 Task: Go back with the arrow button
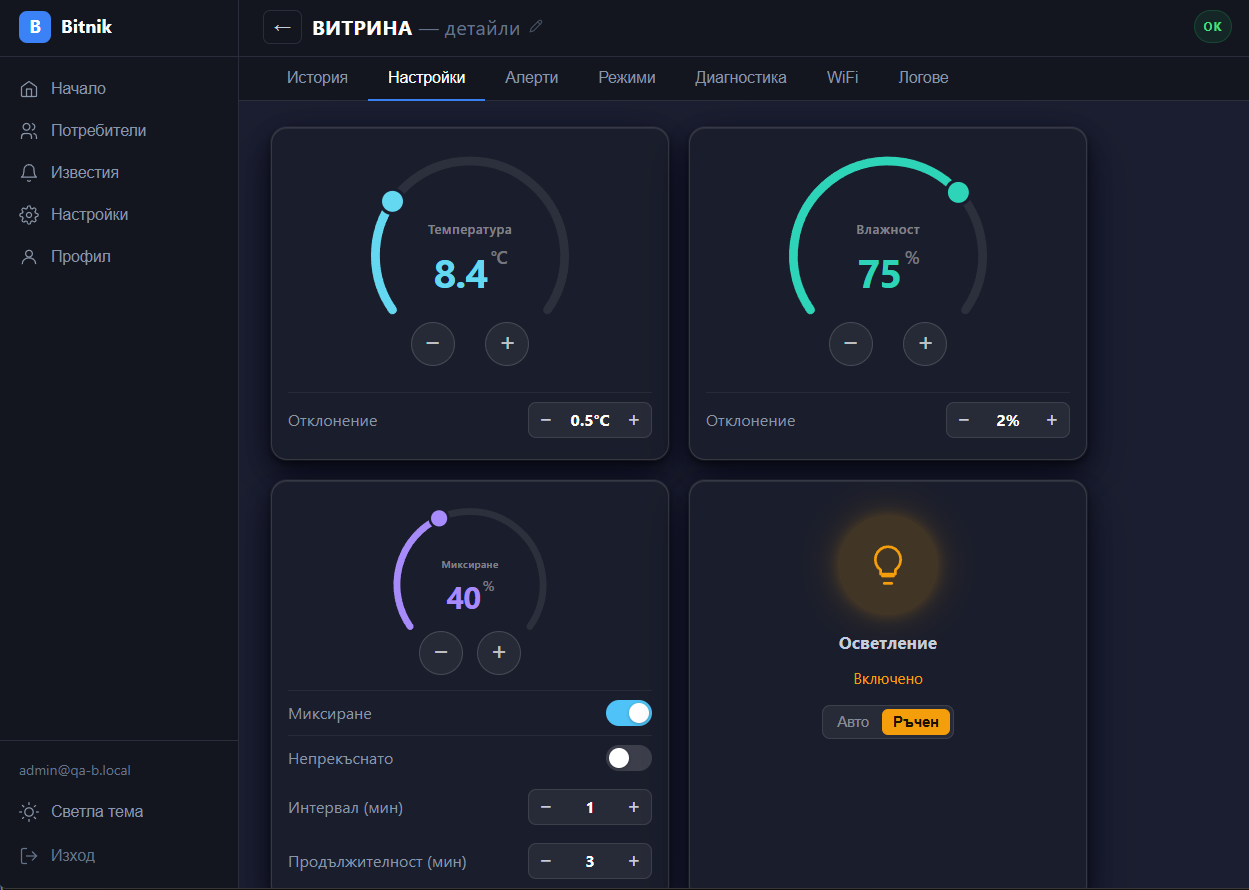click(282, 27)
